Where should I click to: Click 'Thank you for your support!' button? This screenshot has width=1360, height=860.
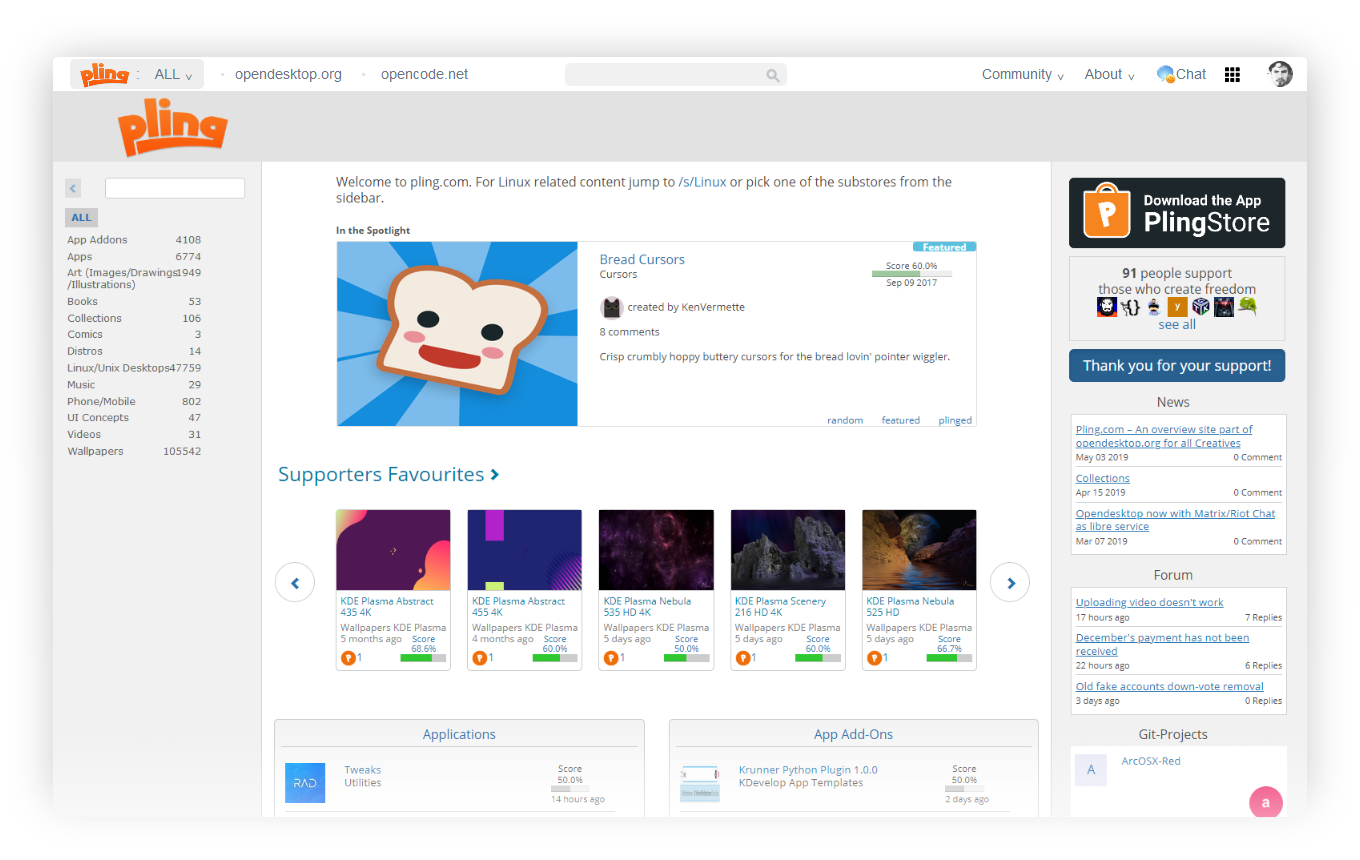tap(1177, 365)
